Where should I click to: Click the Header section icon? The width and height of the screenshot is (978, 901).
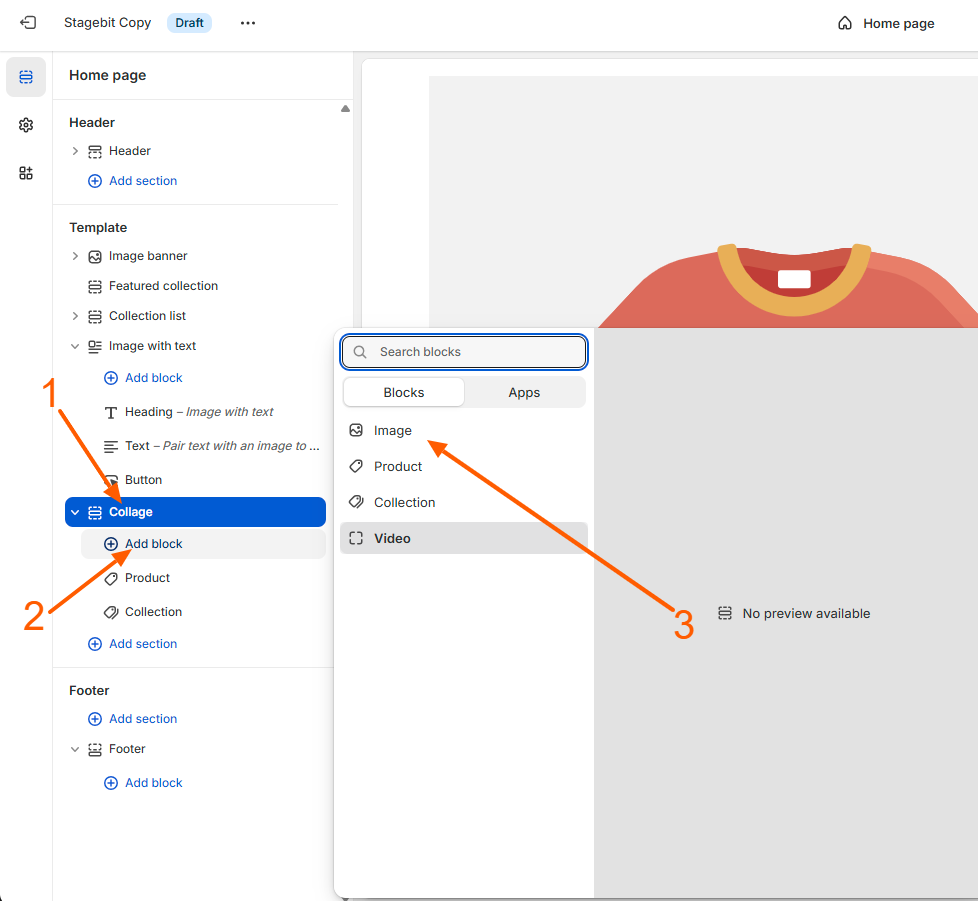(95, 152)
